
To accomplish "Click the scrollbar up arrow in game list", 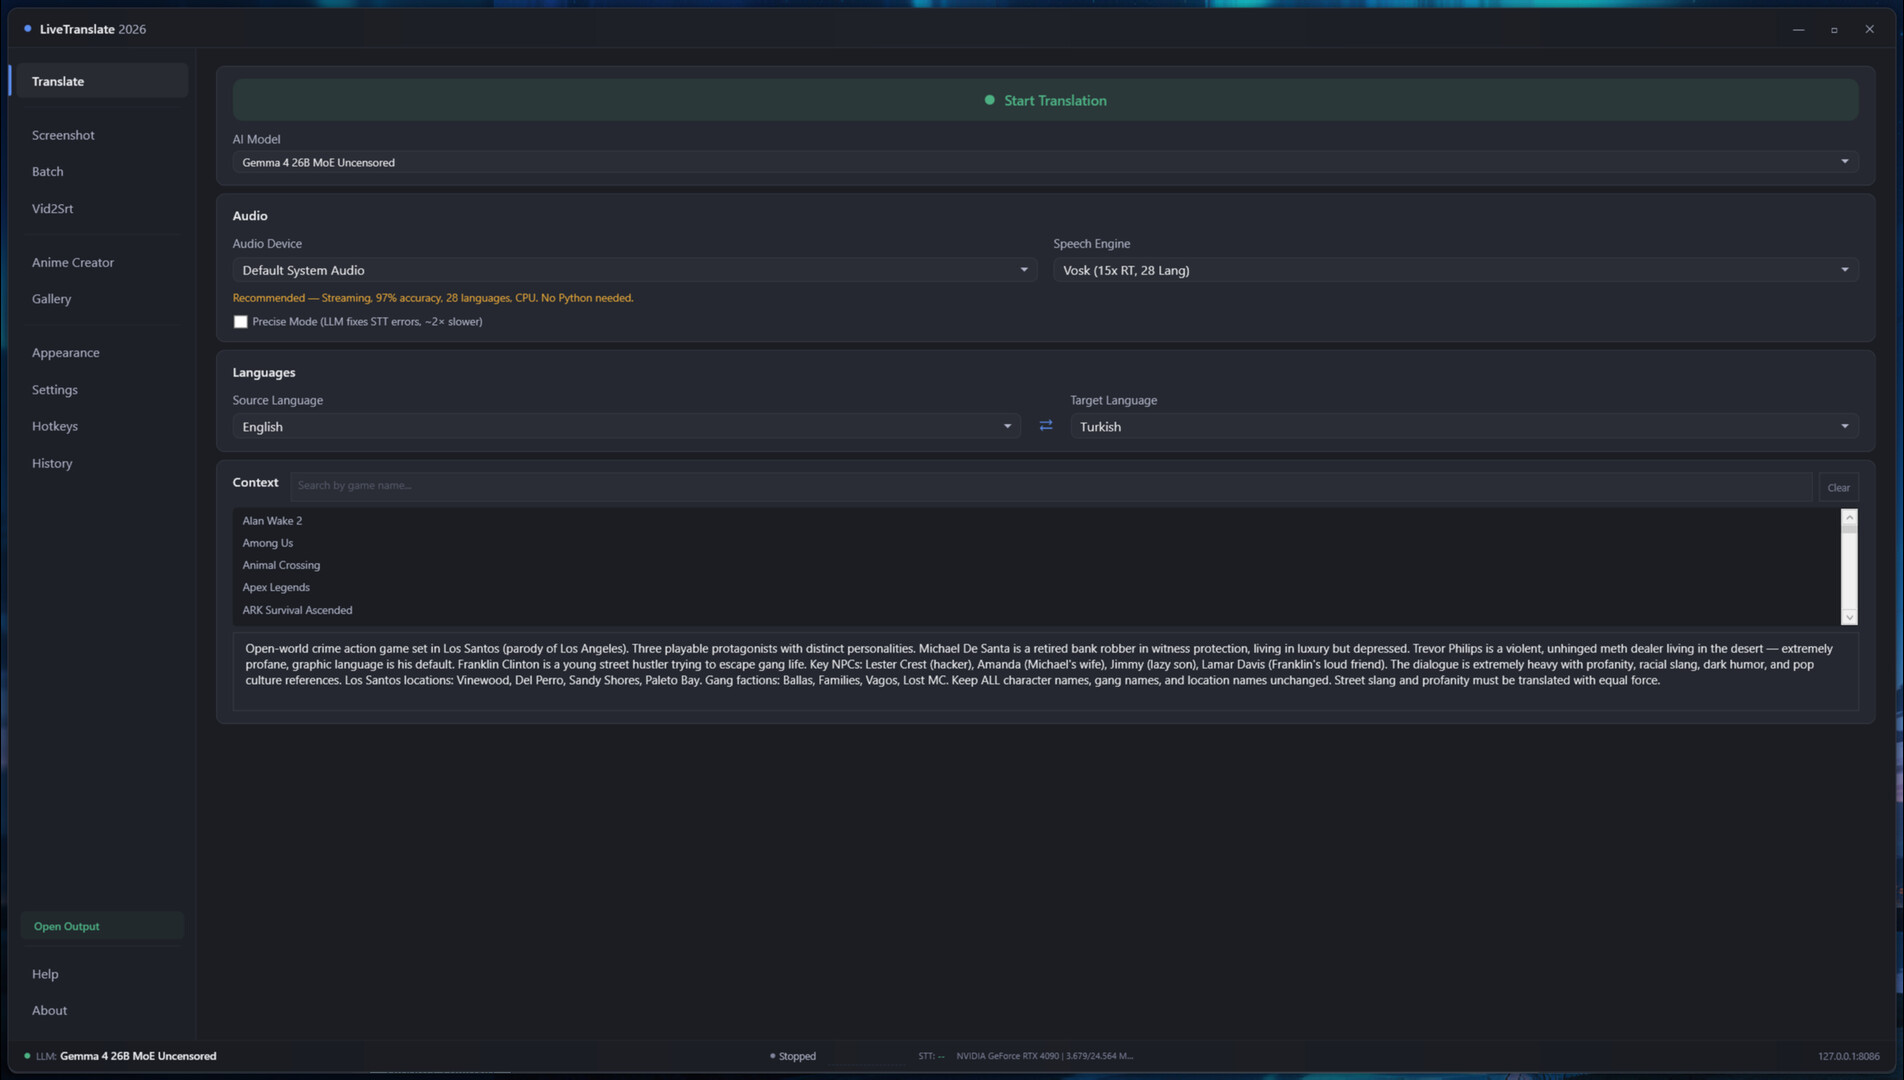I will pos(1849,517).
